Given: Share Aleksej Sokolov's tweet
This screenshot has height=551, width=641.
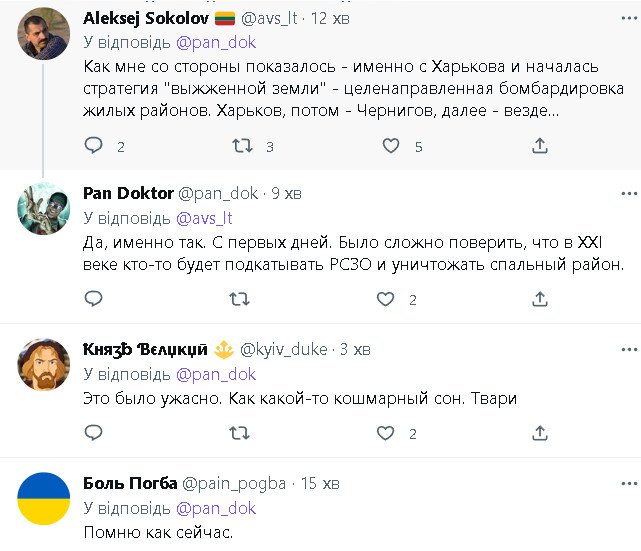Looking at the screenshot, I should pyautogui.click(x=540, y=146).
